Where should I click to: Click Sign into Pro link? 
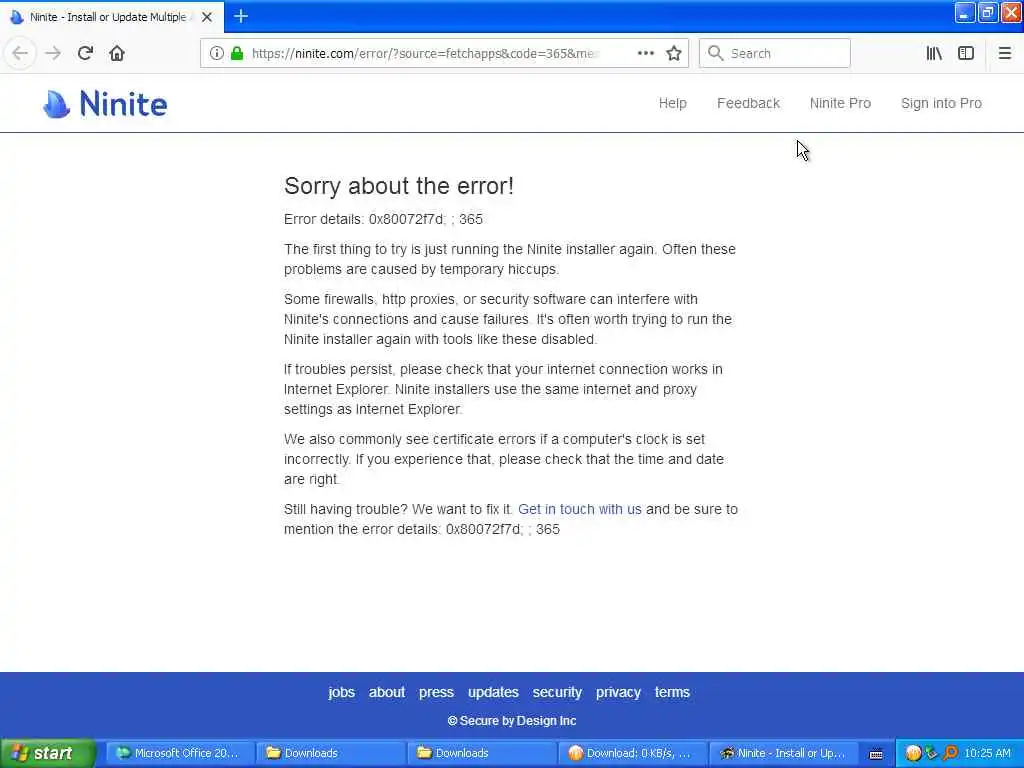pos(941,103)
